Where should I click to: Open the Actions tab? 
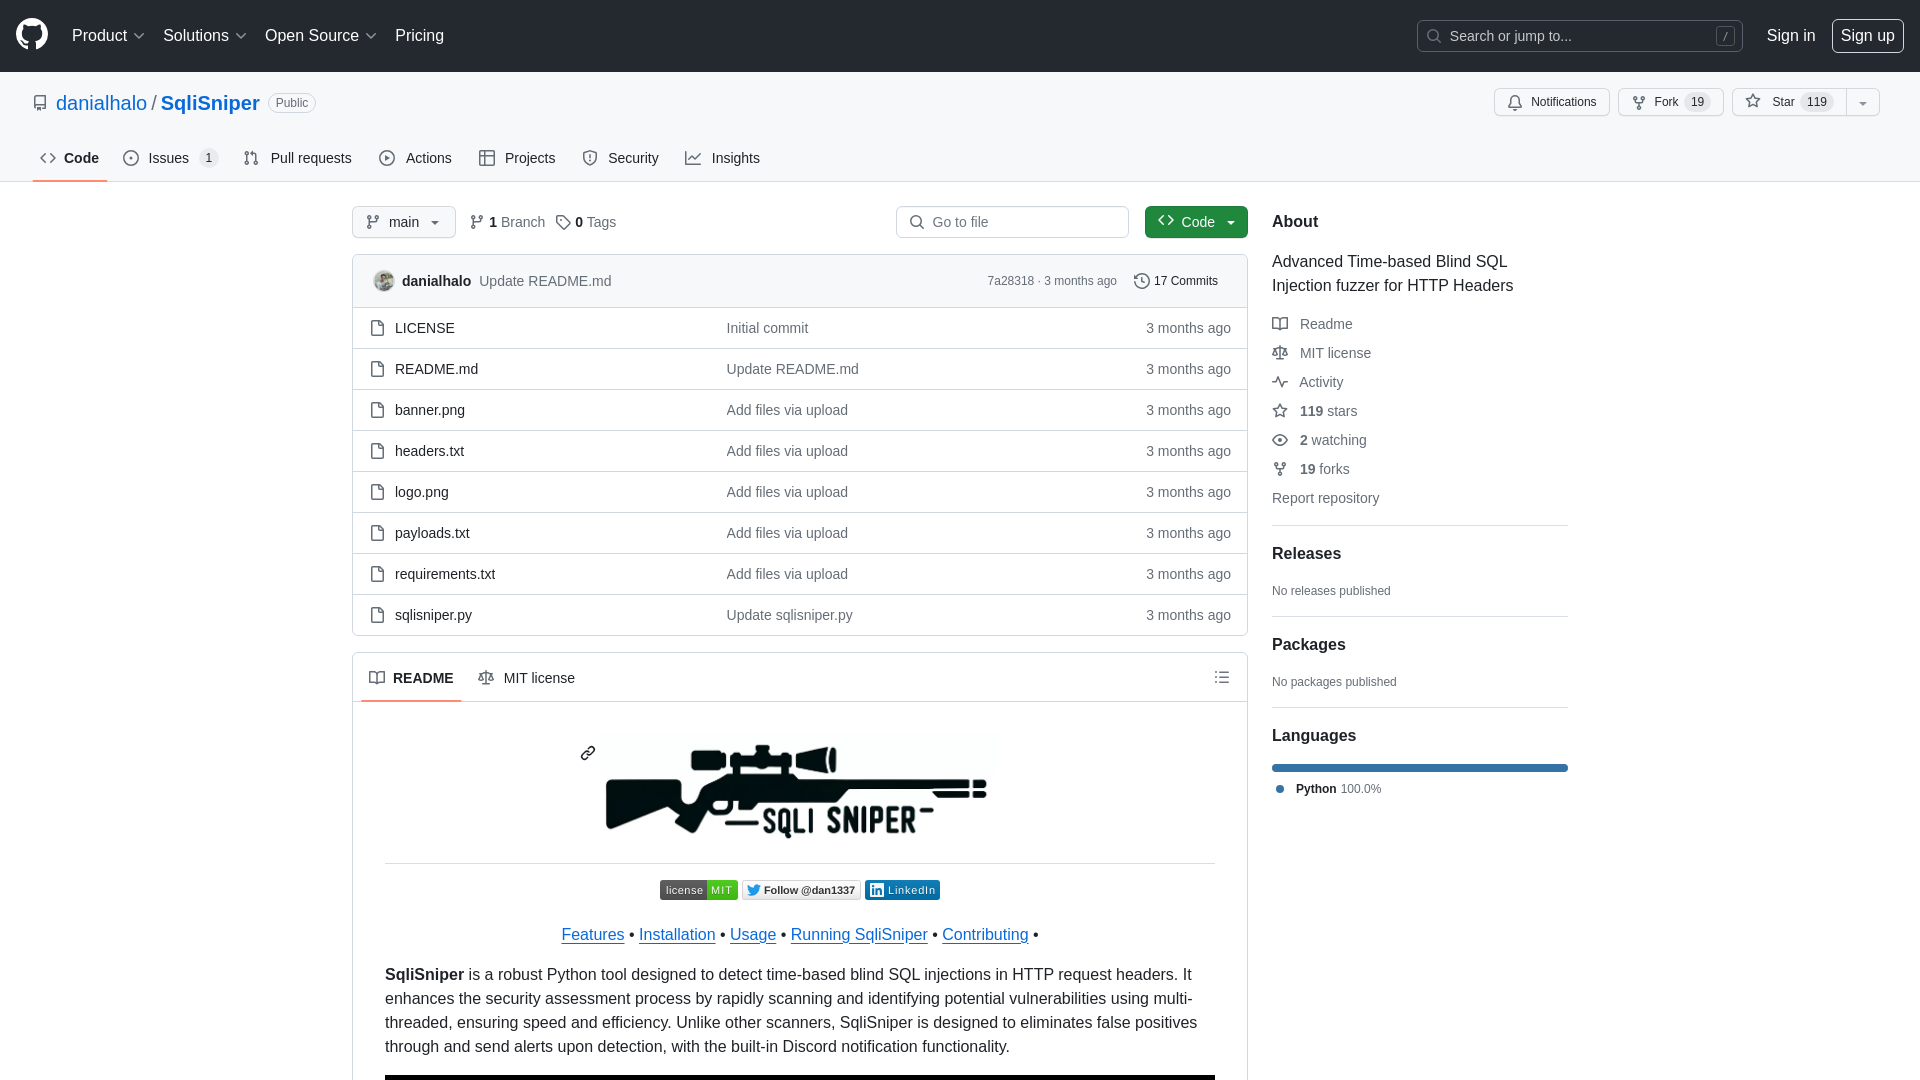pos(415,158)
